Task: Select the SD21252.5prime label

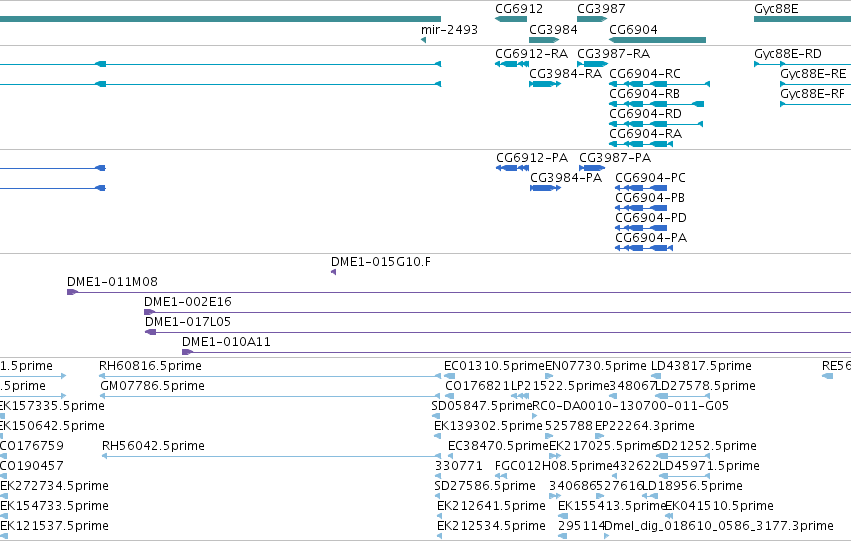Action: (x=706, y=447)
